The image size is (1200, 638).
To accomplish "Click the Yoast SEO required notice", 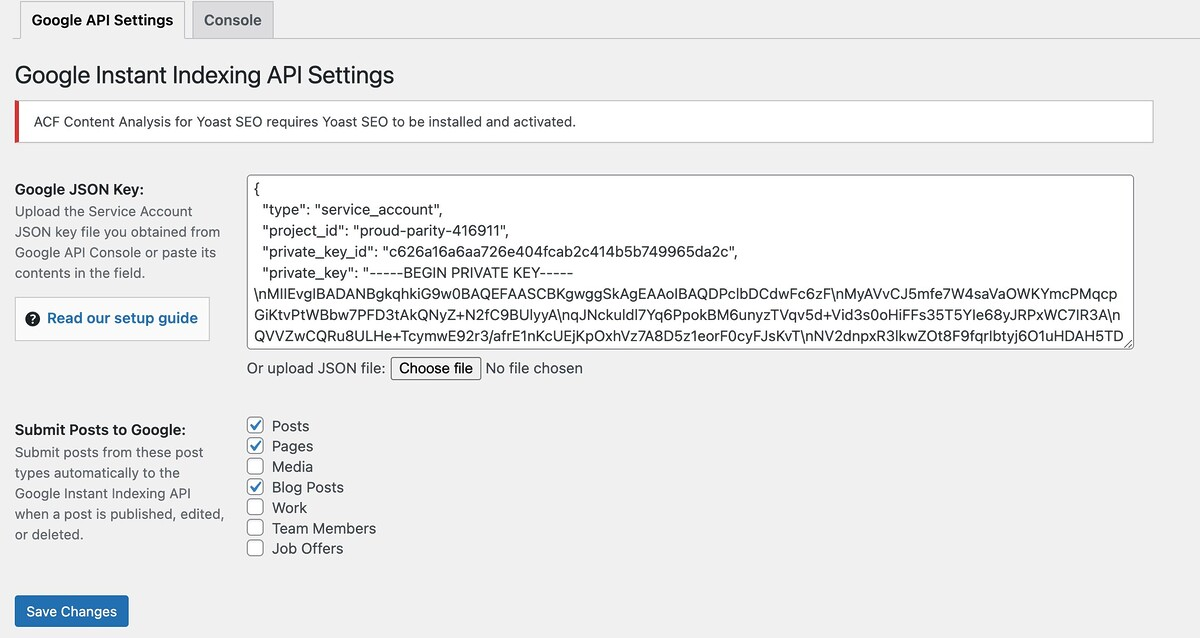I will 584,122.
